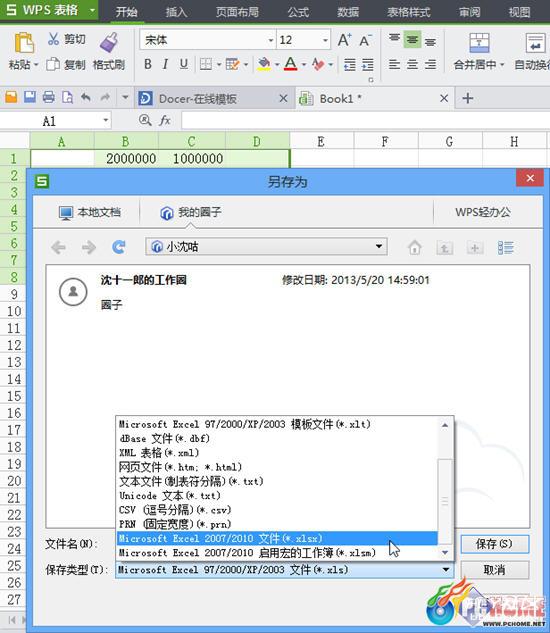Click the Cut scissors icon
This screenshot has width=550, height=633.
53,39
